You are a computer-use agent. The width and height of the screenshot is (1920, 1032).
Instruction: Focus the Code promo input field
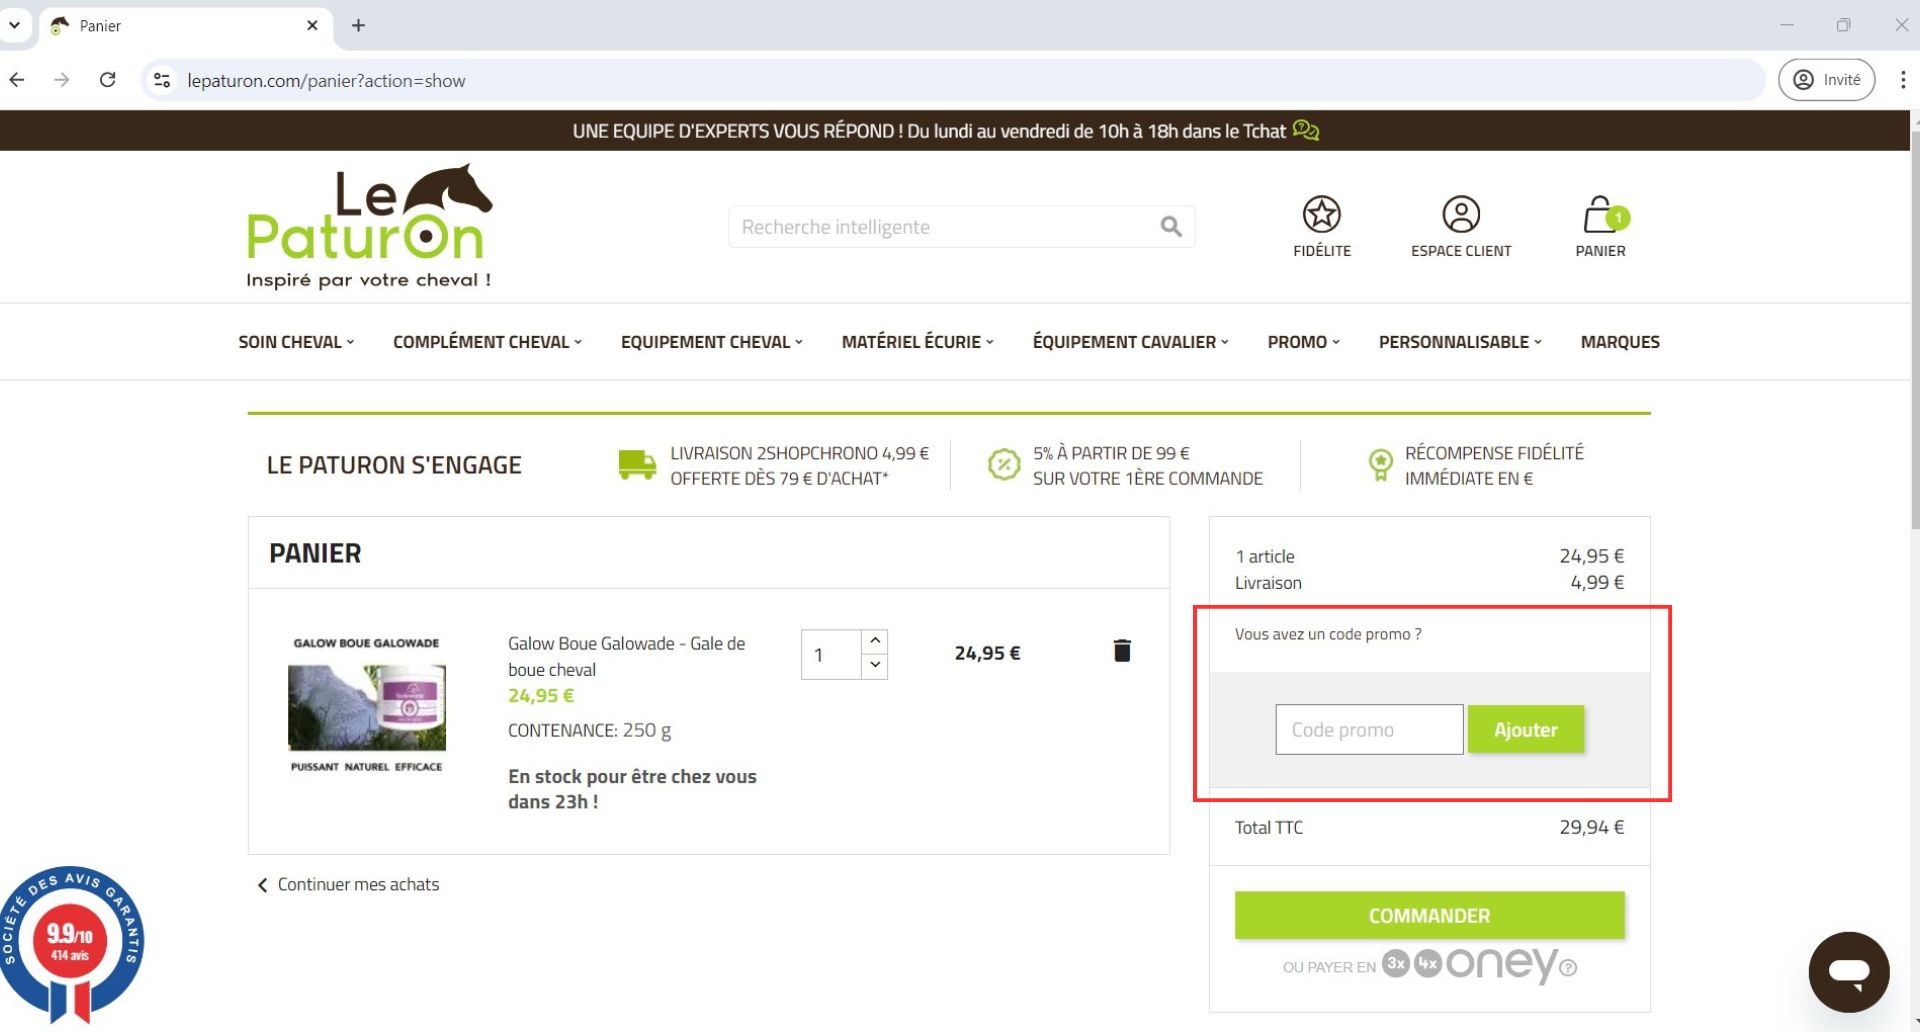1368,730
